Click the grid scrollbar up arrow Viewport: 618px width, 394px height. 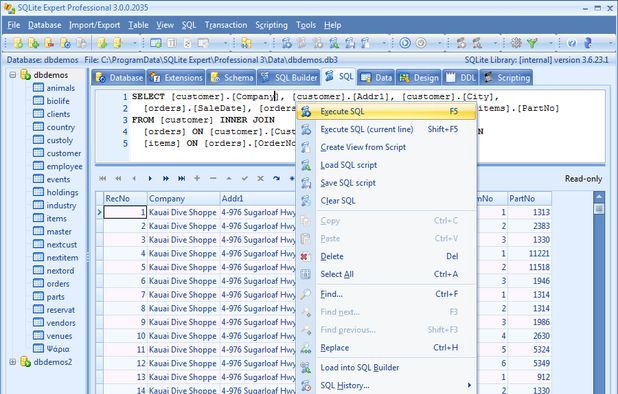click(599, 196)
